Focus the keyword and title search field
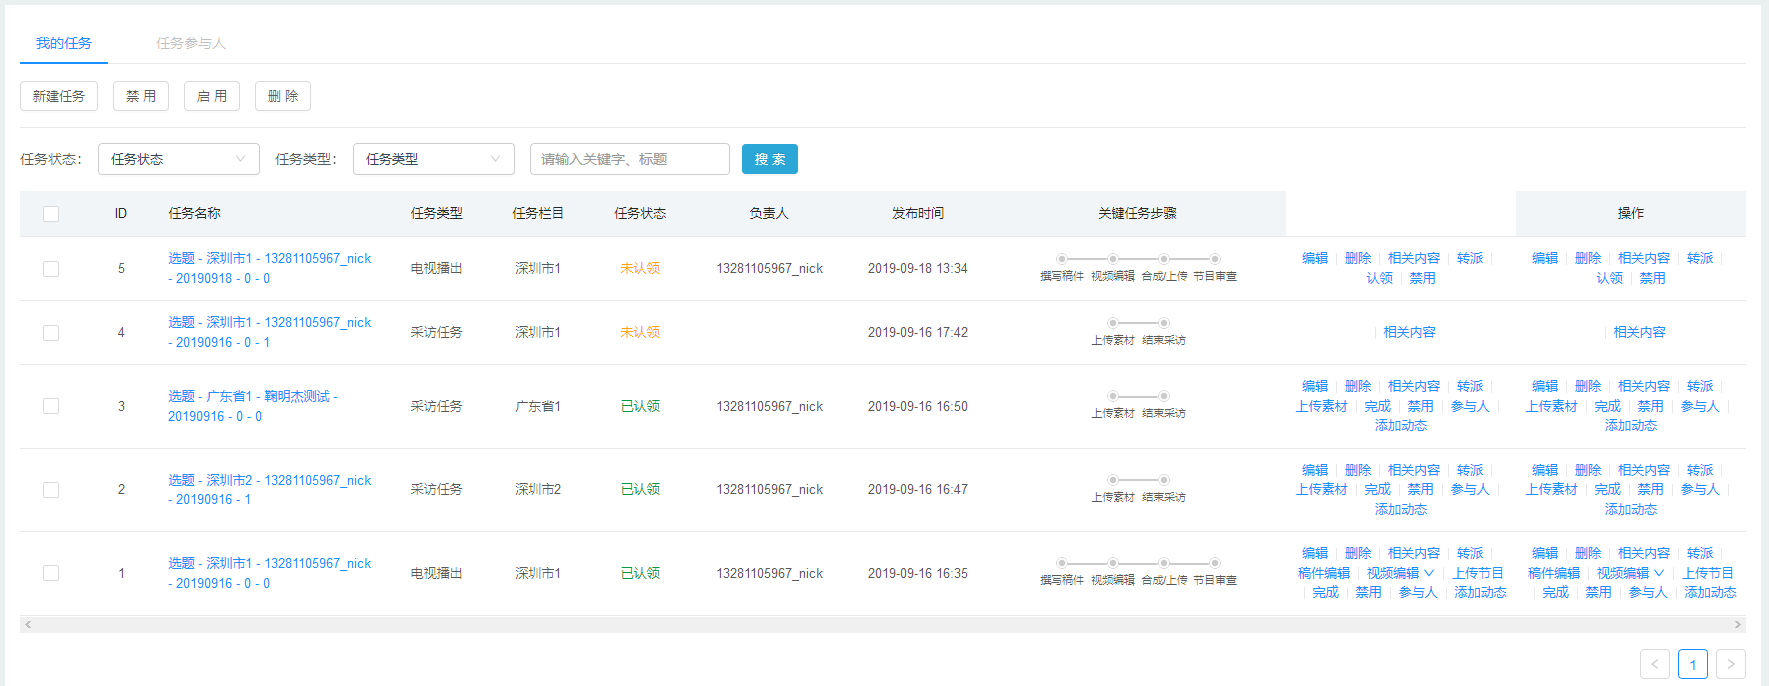This screenshot has width=1769, height=686. (x=629, y=159)
